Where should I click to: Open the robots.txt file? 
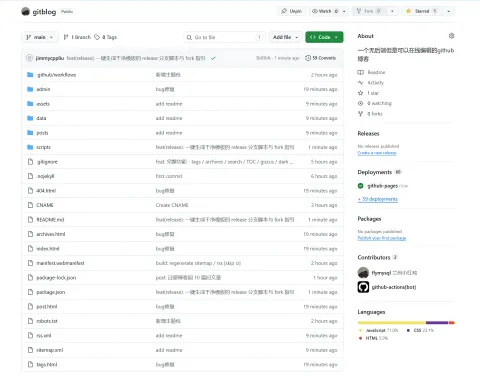(47, 321)
